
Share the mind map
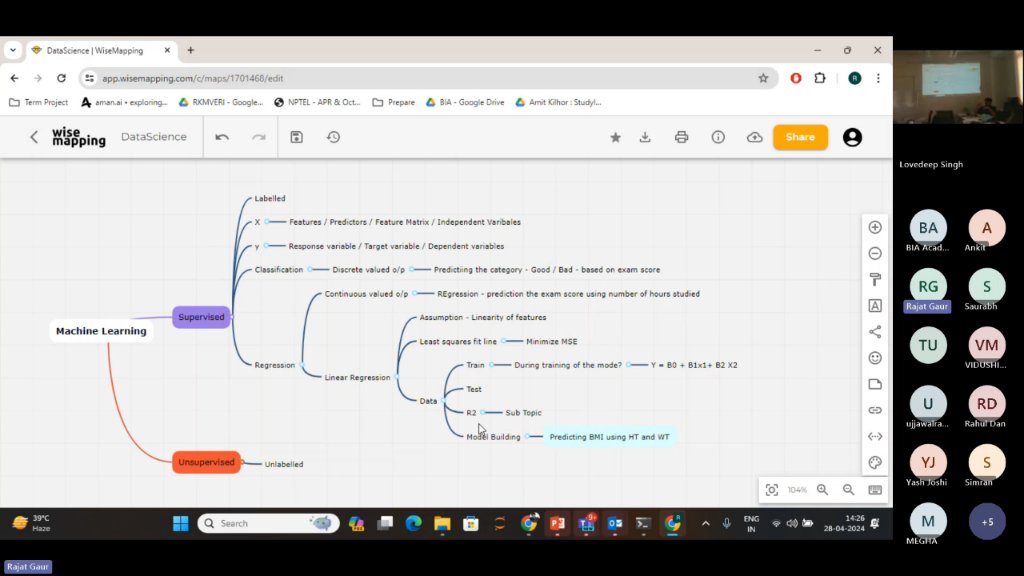(x=800, y=137)
